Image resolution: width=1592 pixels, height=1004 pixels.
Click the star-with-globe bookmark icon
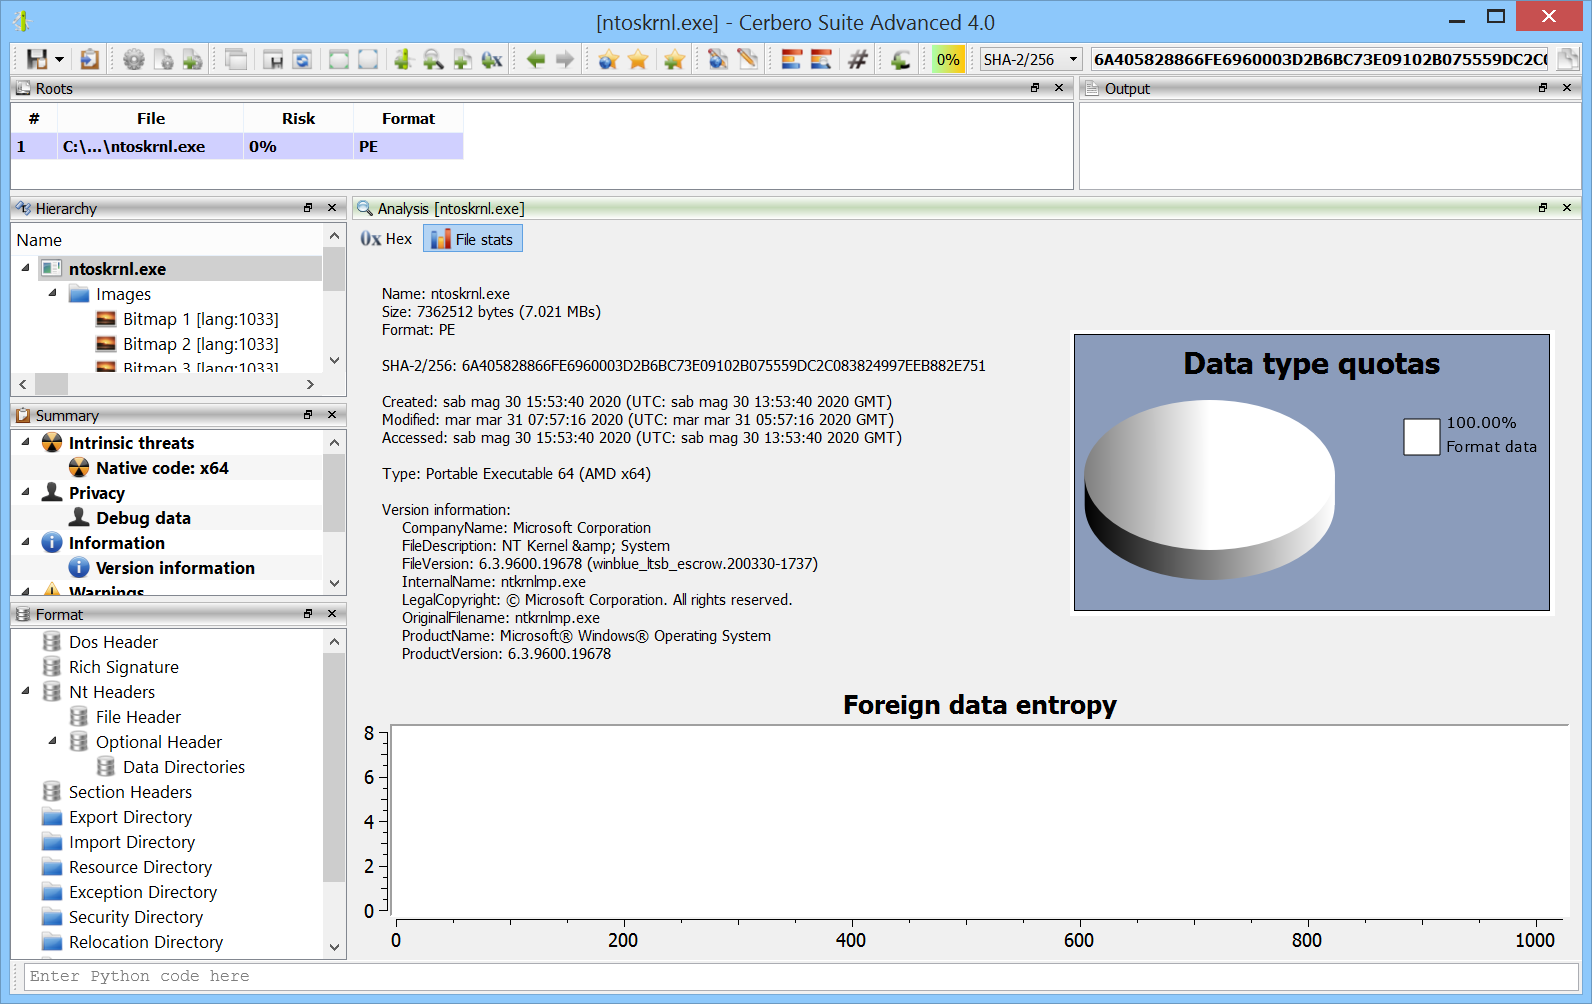click(608, 59)
